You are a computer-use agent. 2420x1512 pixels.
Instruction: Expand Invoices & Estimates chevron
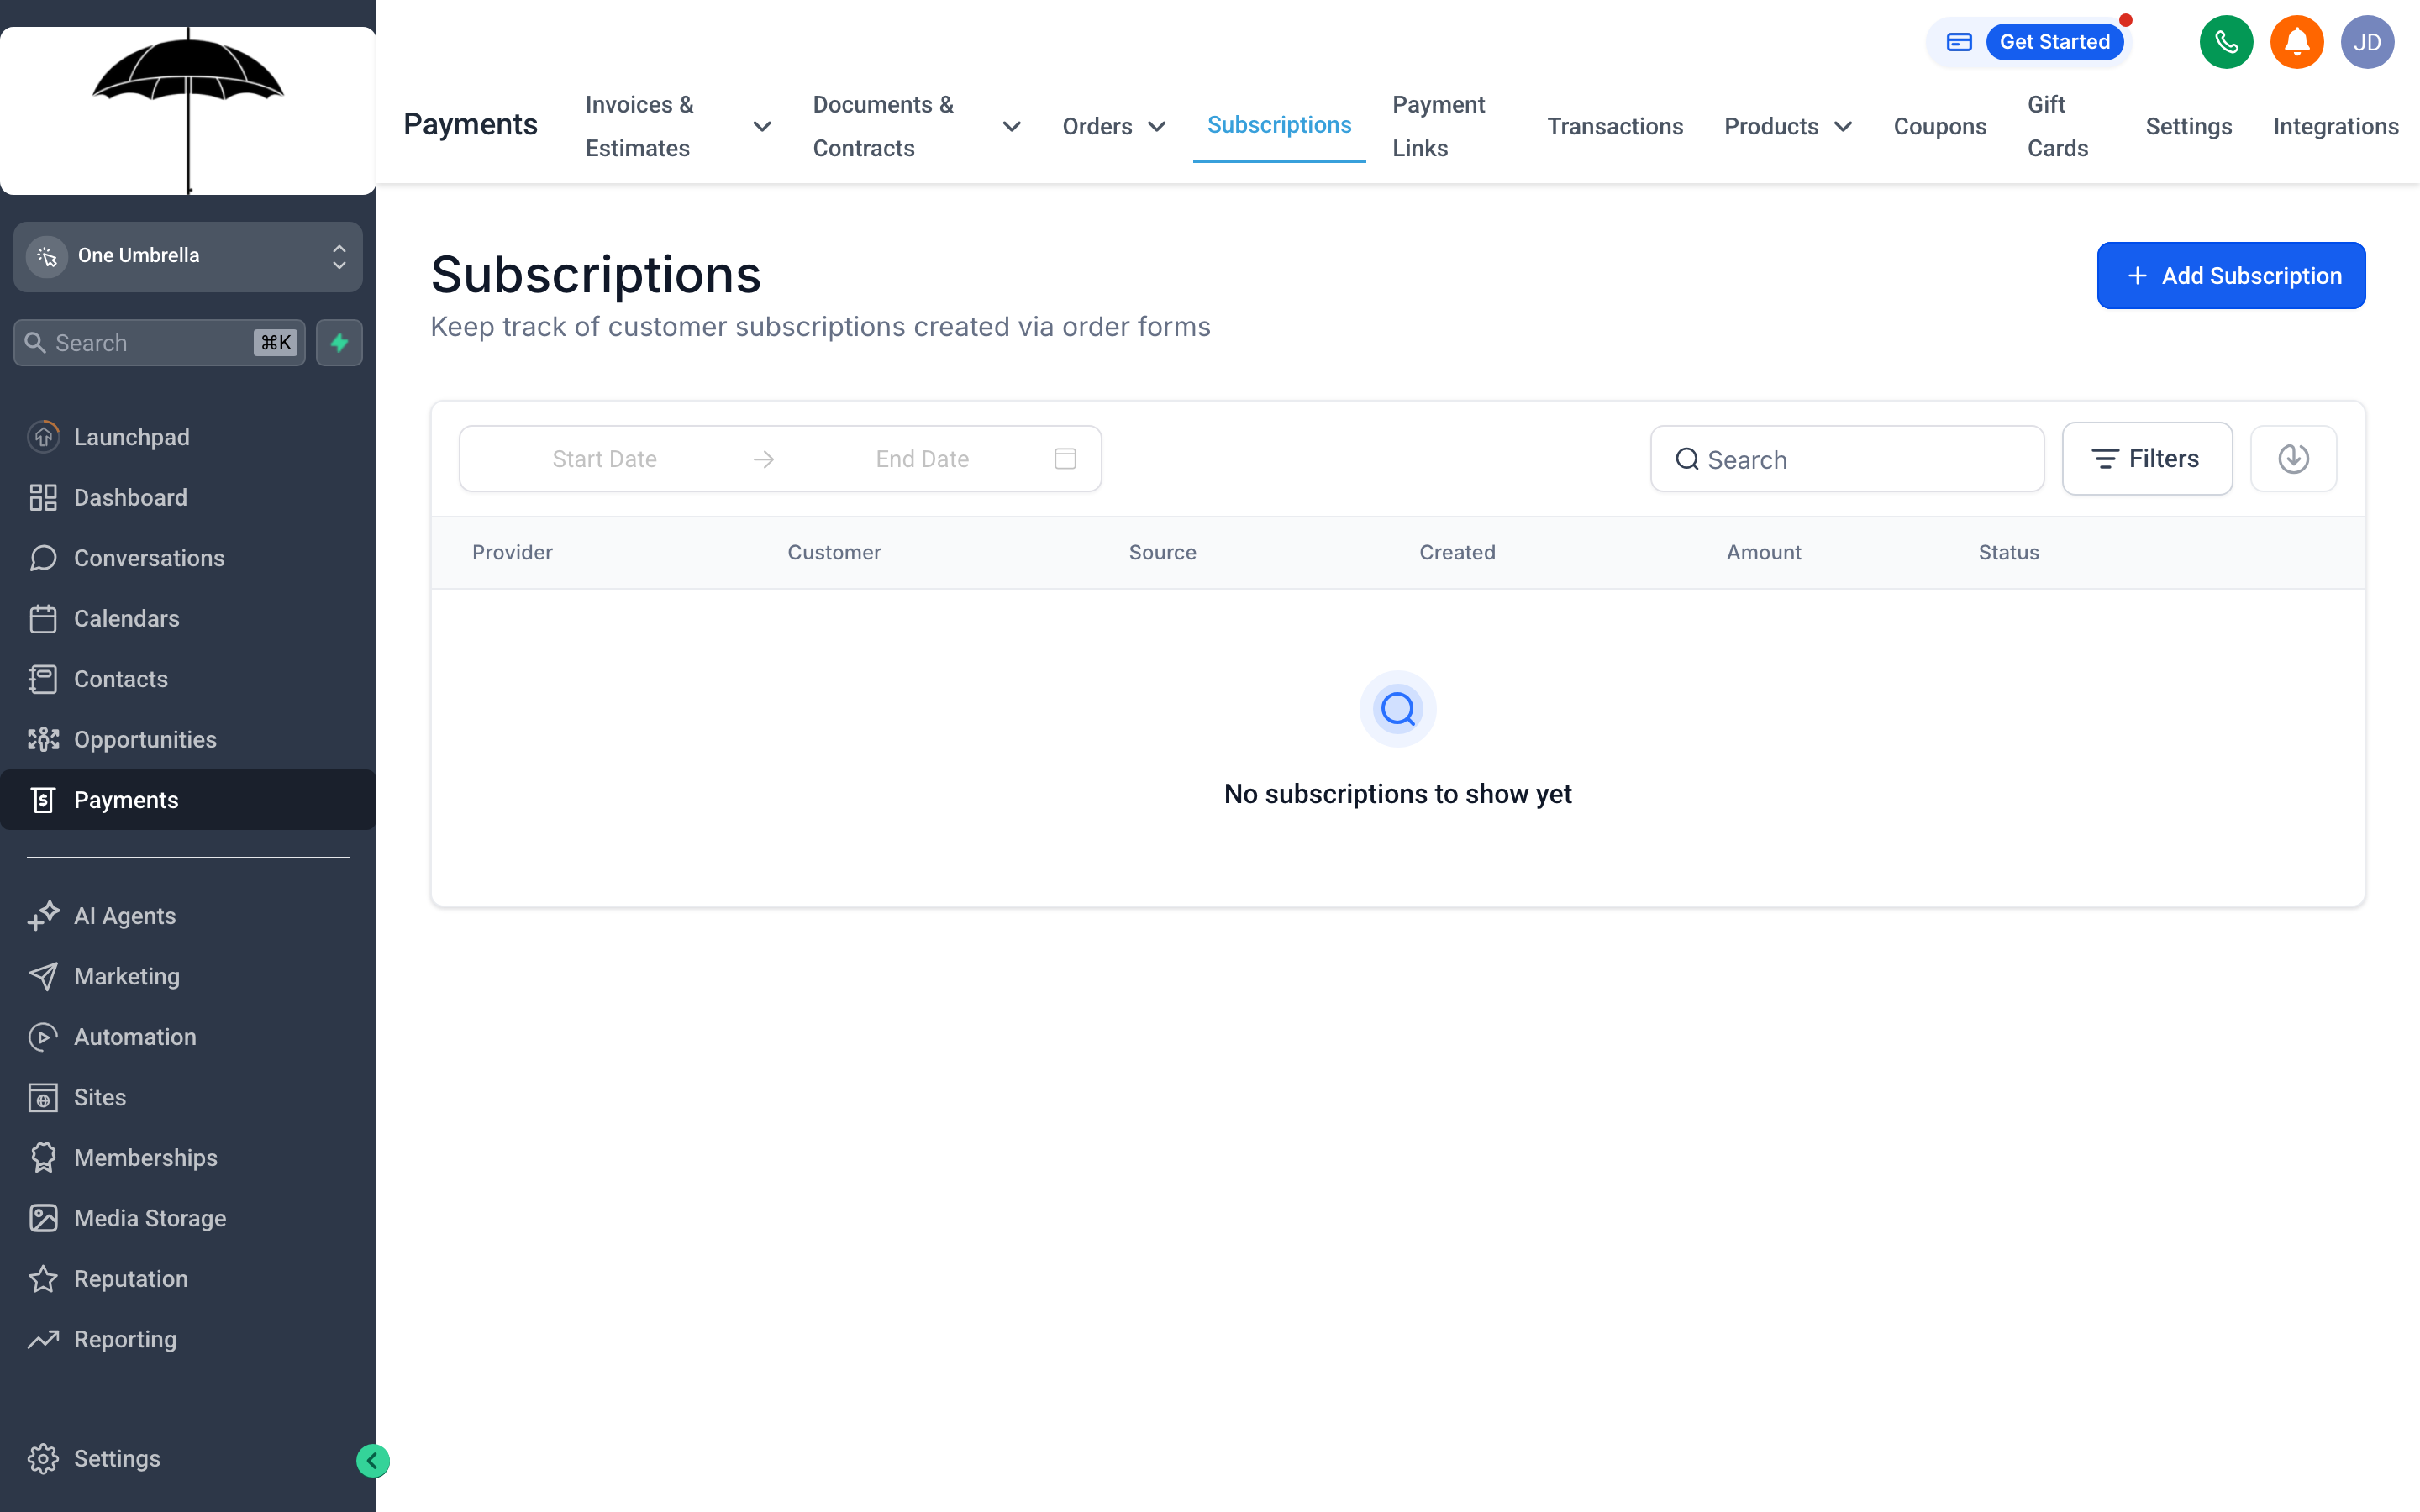[762, 126]
